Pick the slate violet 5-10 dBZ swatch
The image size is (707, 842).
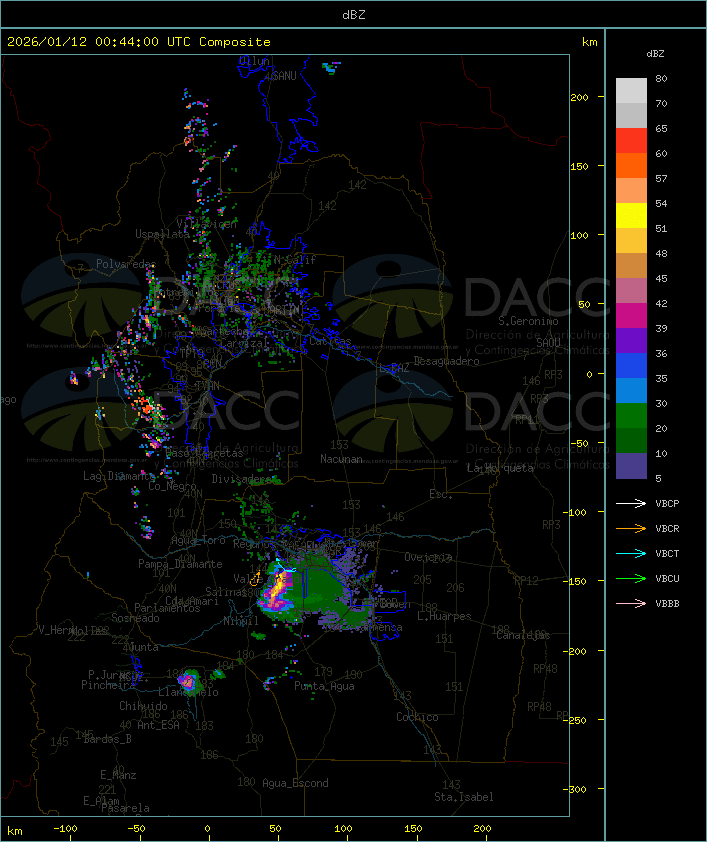pyautogui.click(x=631, y=465)
